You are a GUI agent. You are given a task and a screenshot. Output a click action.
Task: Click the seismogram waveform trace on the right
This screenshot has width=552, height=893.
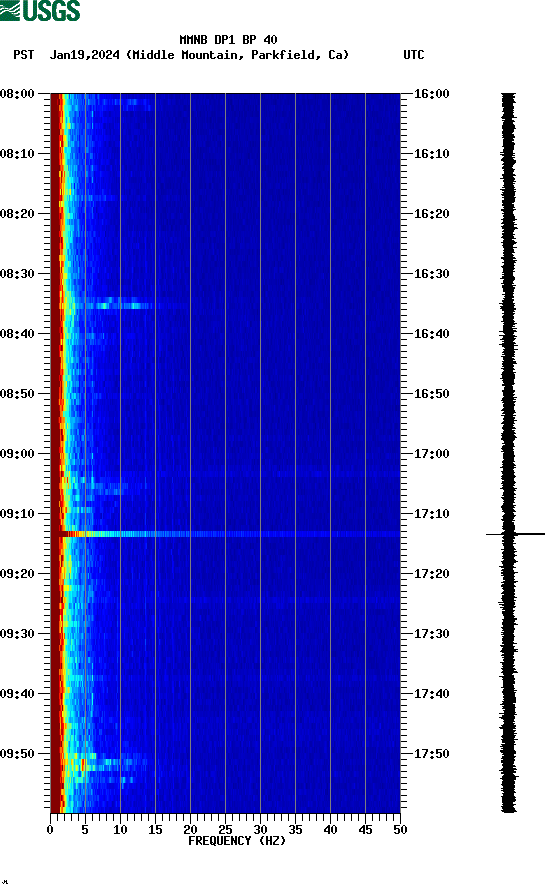coord(509,453)
